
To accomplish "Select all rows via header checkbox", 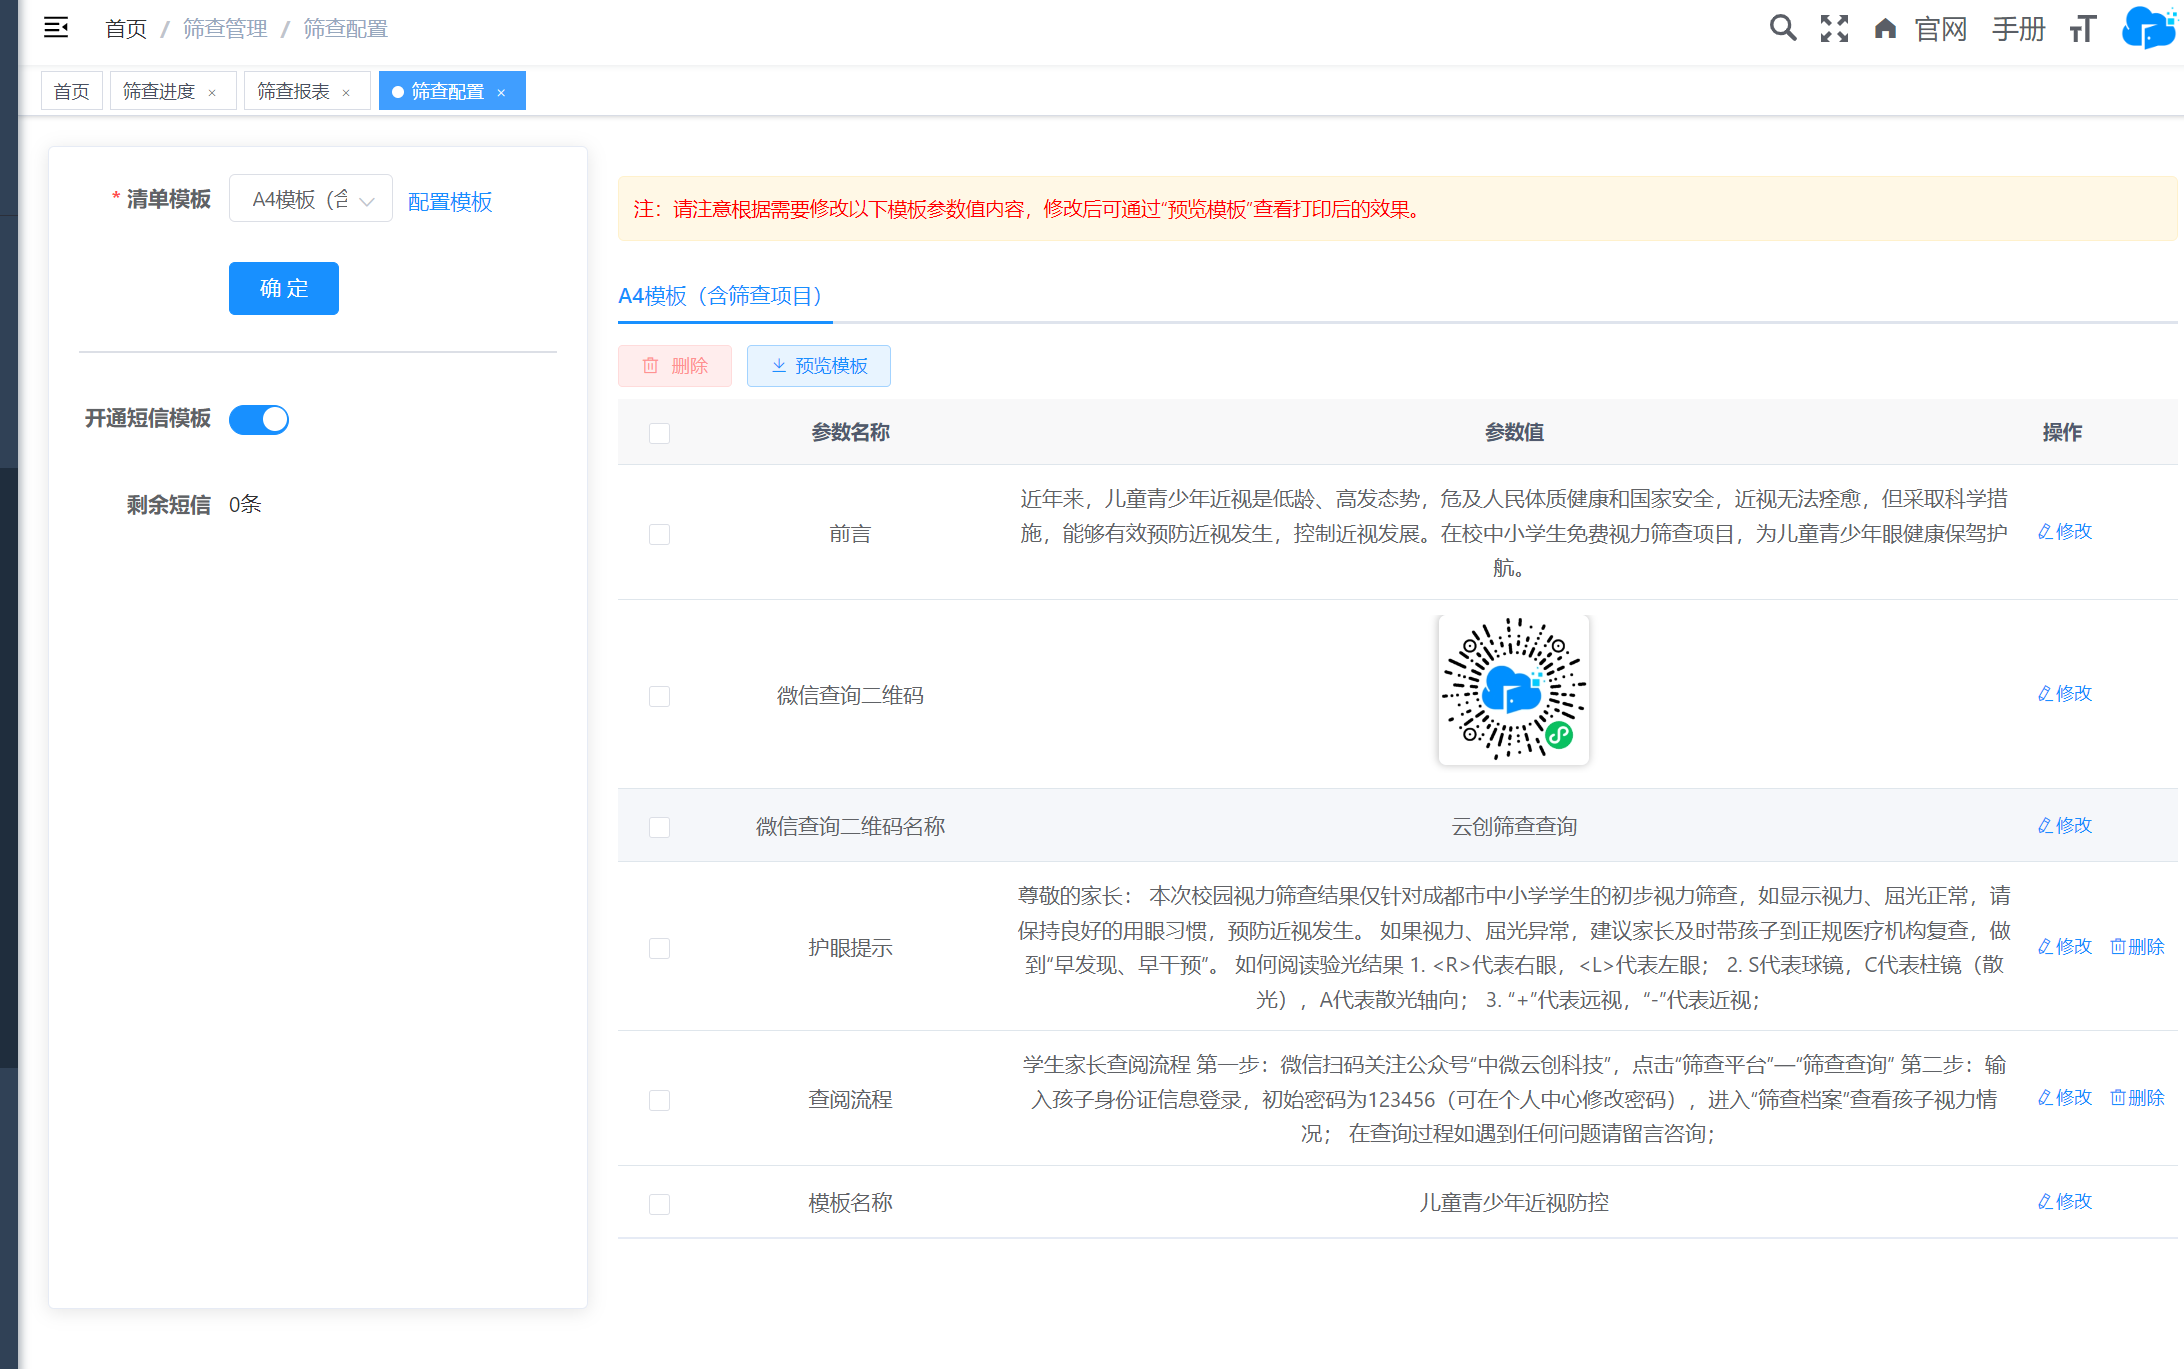I will [x=659, y=433].
